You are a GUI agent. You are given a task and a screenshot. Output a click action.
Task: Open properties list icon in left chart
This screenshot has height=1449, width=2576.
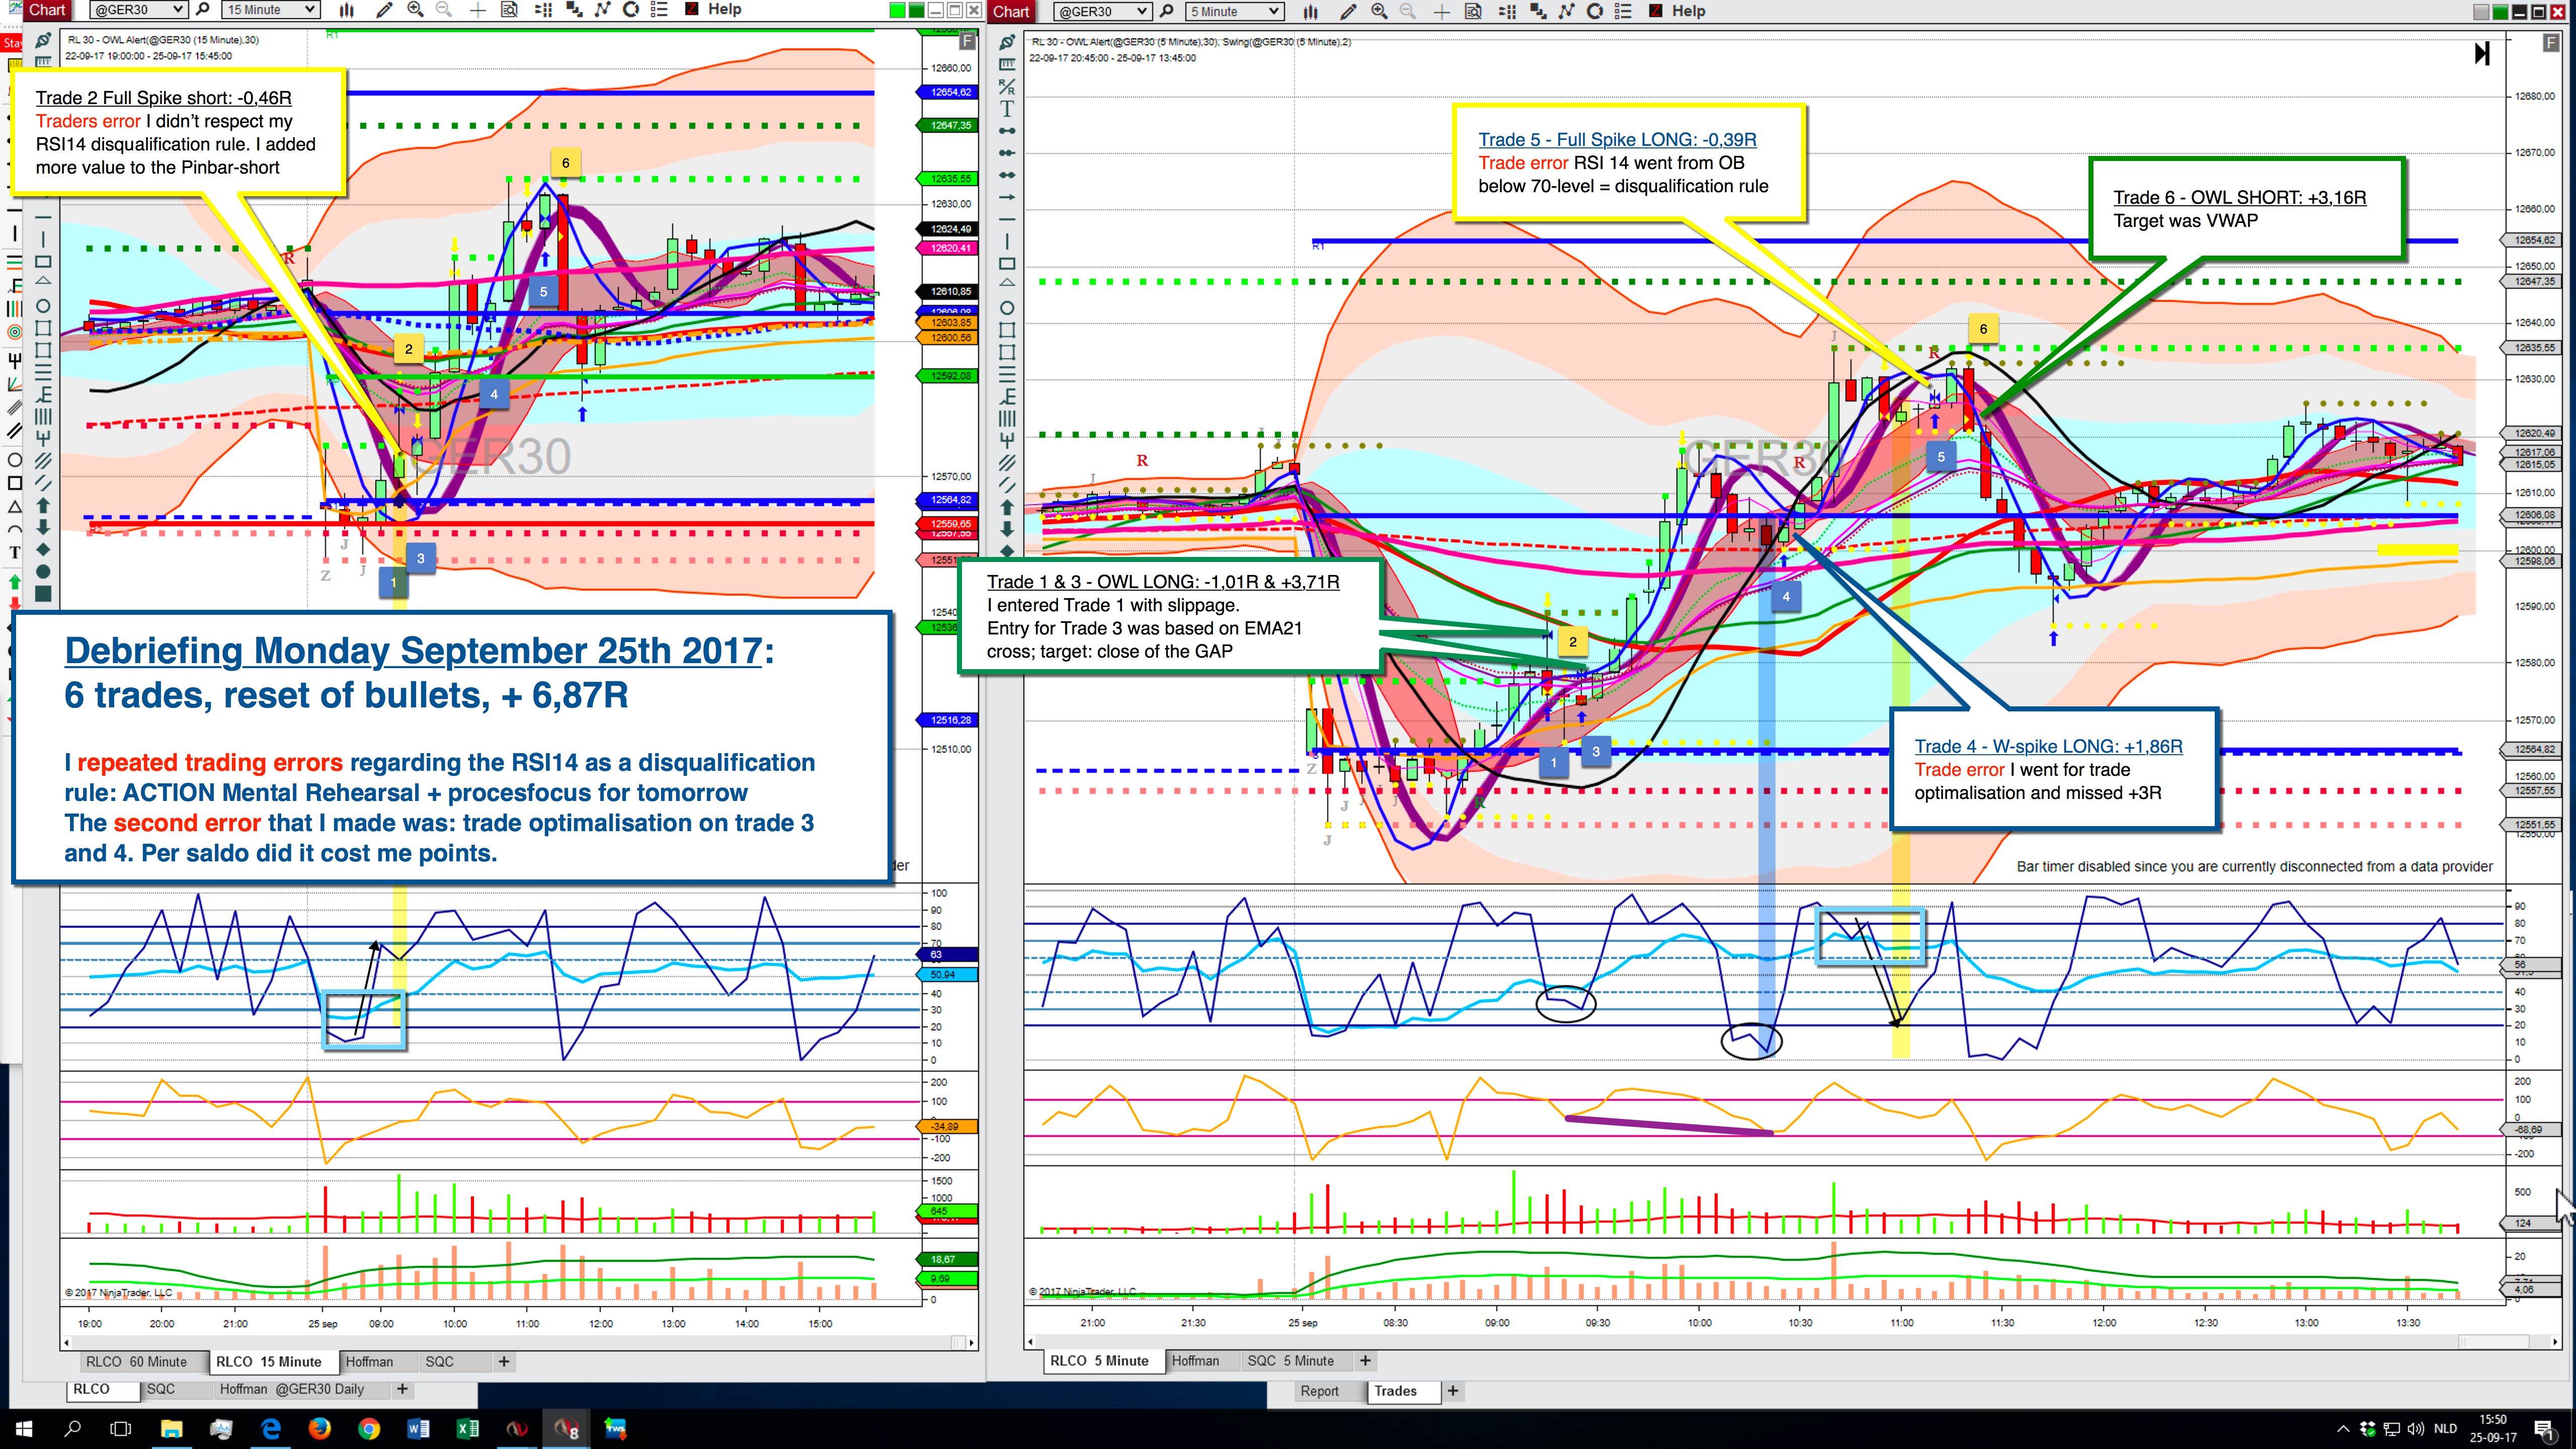pos(659,10)
